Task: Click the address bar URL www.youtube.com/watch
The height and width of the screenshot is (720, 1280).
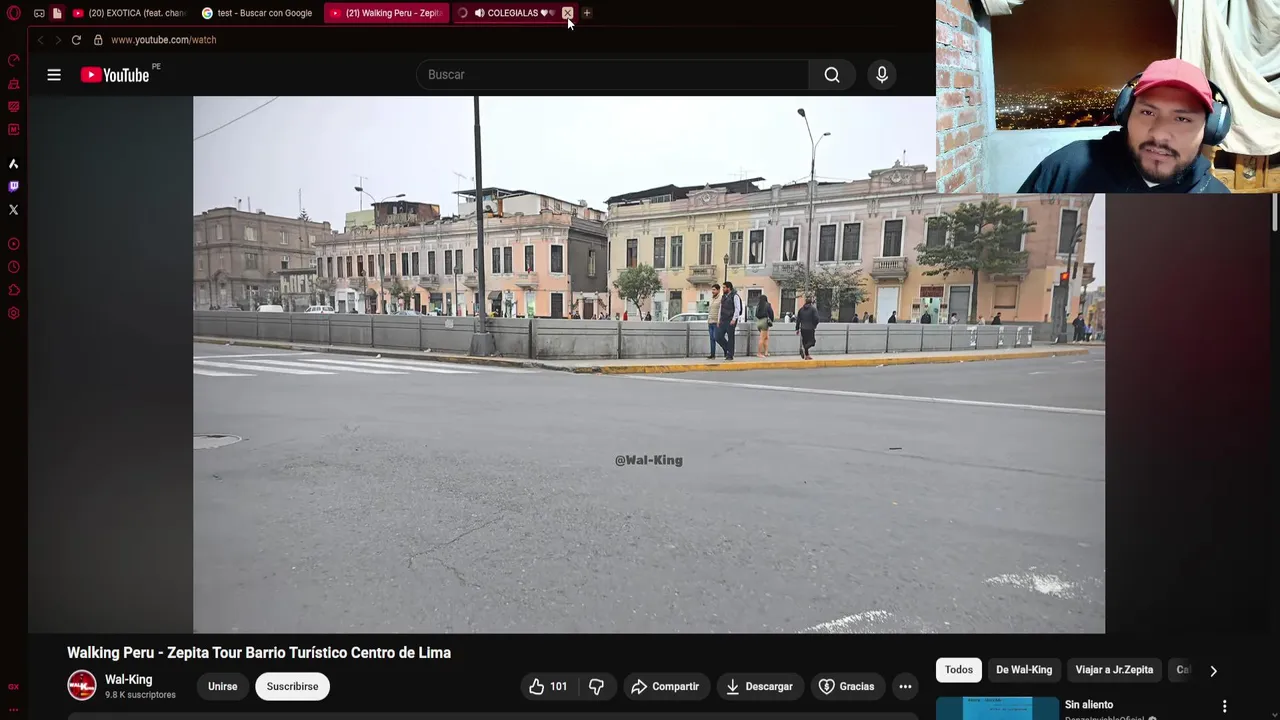Action: click(164, 40)
